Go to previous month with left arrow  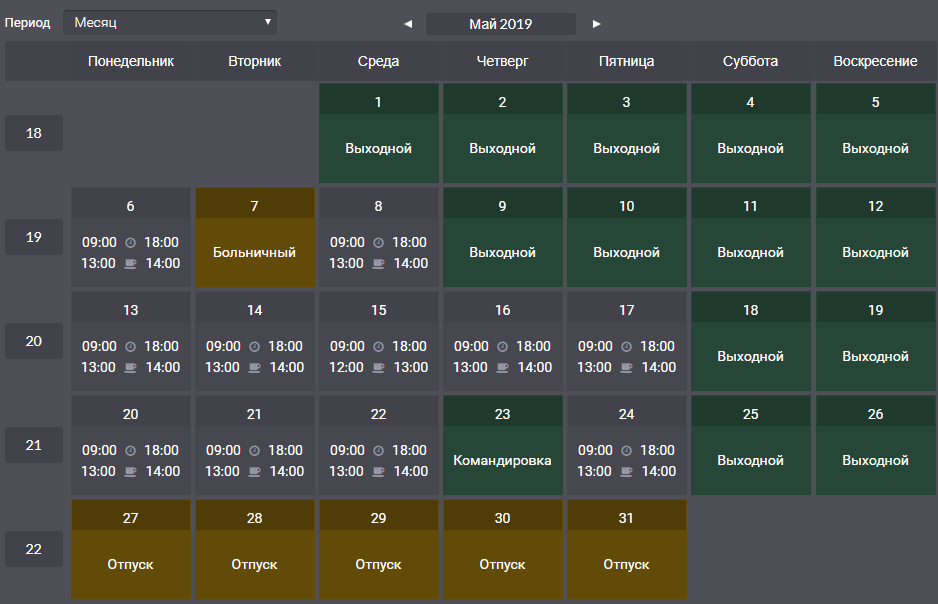tap(407, 23)
